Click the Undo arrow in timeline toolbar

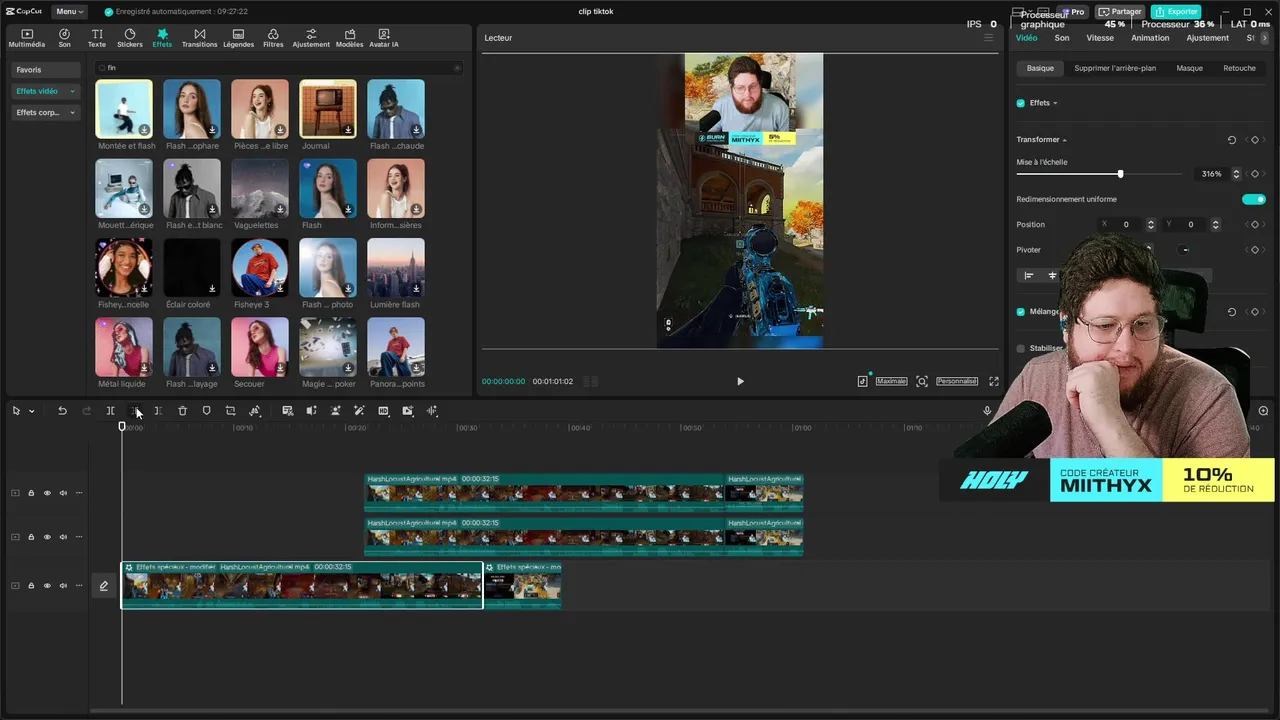click(x=62, y=411)
